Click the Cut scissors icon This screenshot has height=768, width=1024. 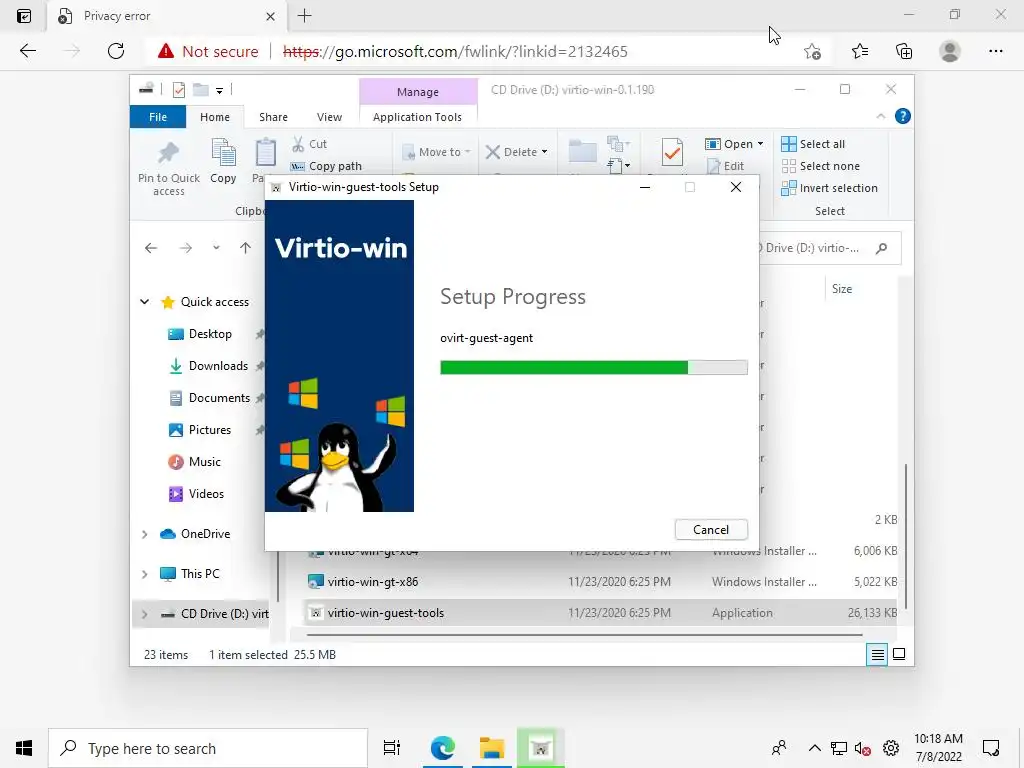point(298,144)
